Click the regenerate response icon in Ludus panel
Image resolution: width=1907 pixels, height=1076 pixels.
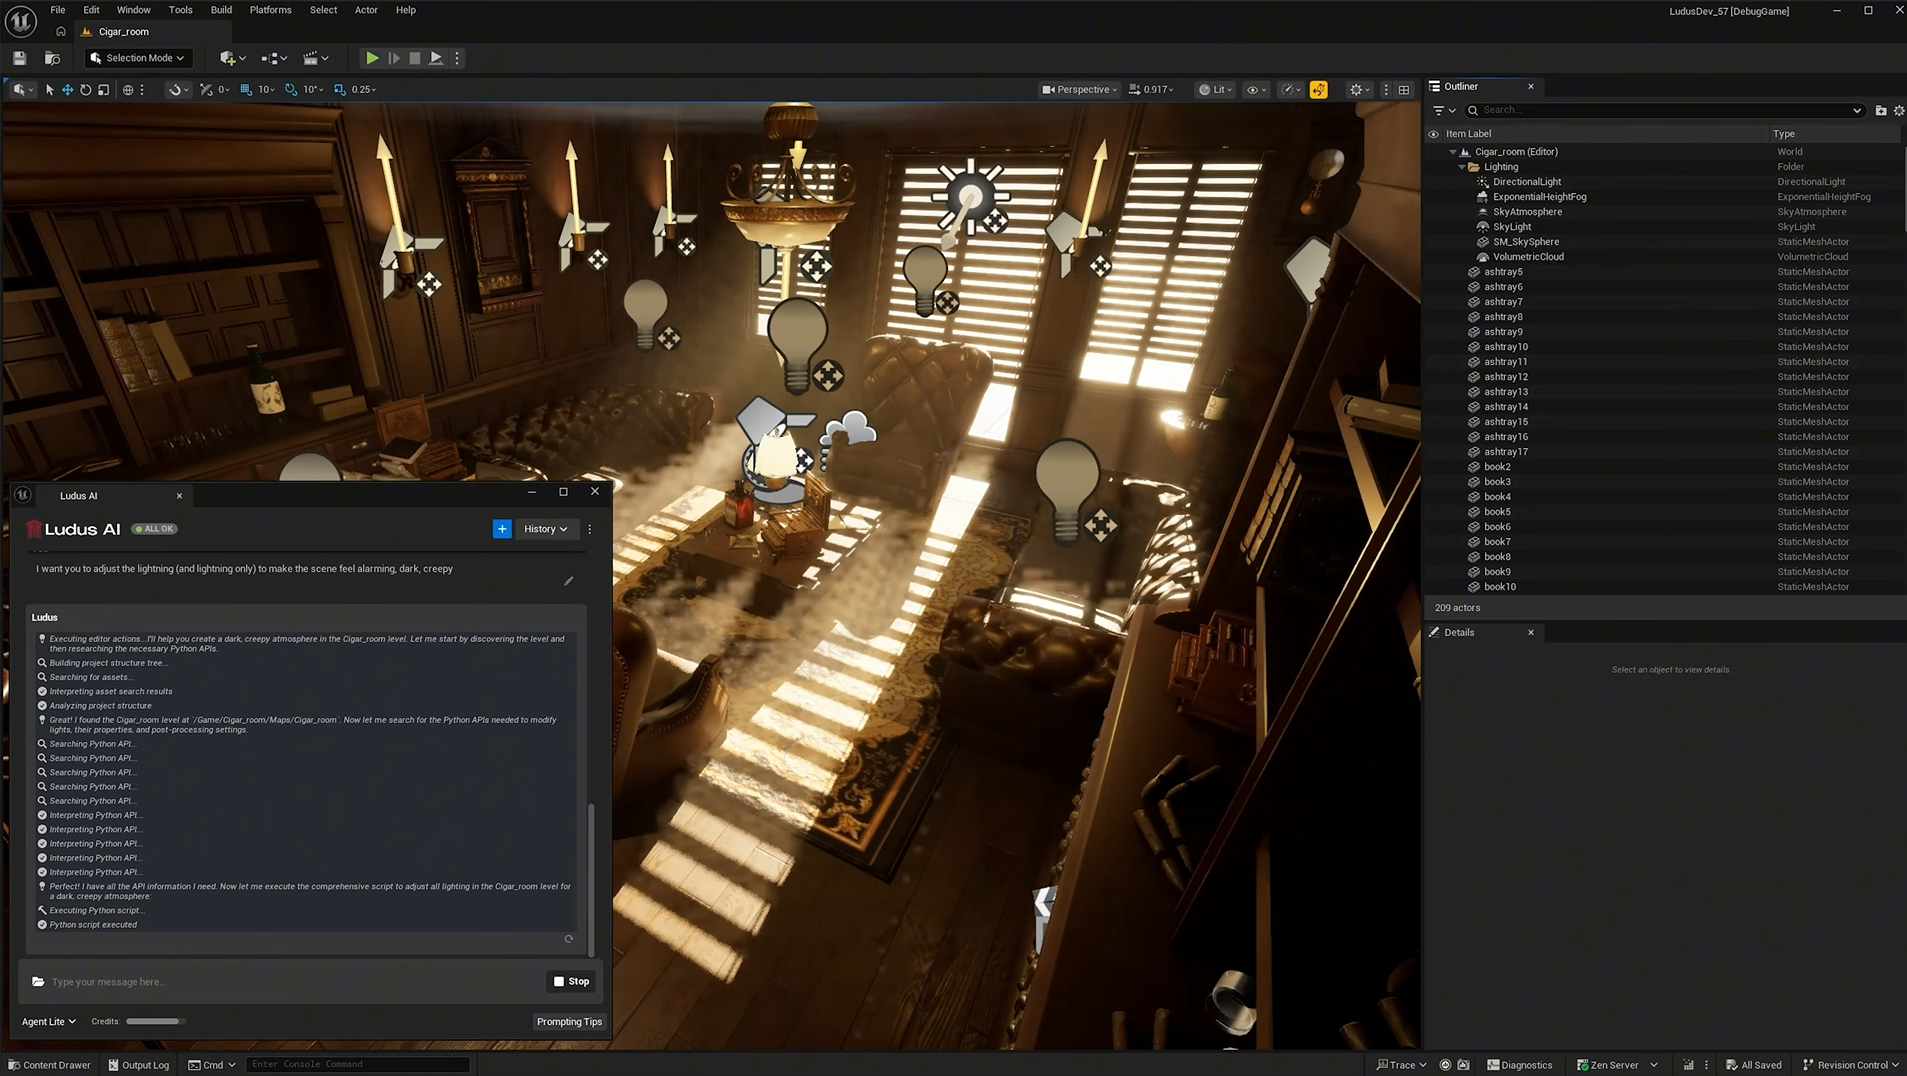(568, 939)
